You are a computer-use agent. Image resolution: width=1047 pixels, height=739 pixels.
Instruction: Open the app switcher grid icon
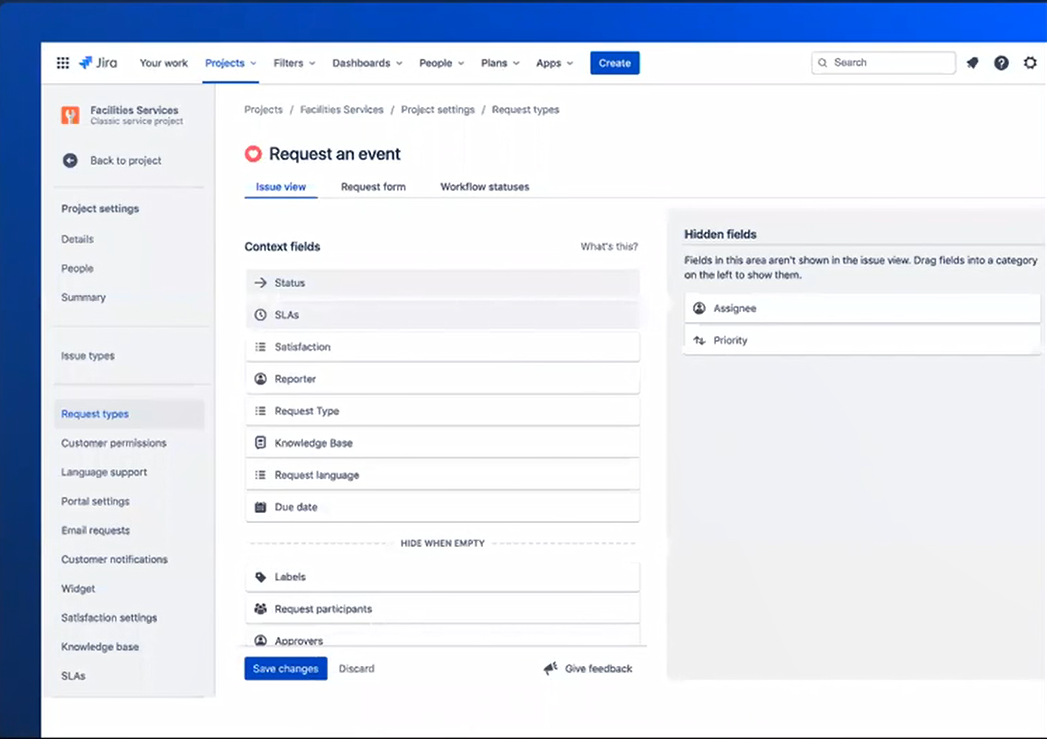63,63
